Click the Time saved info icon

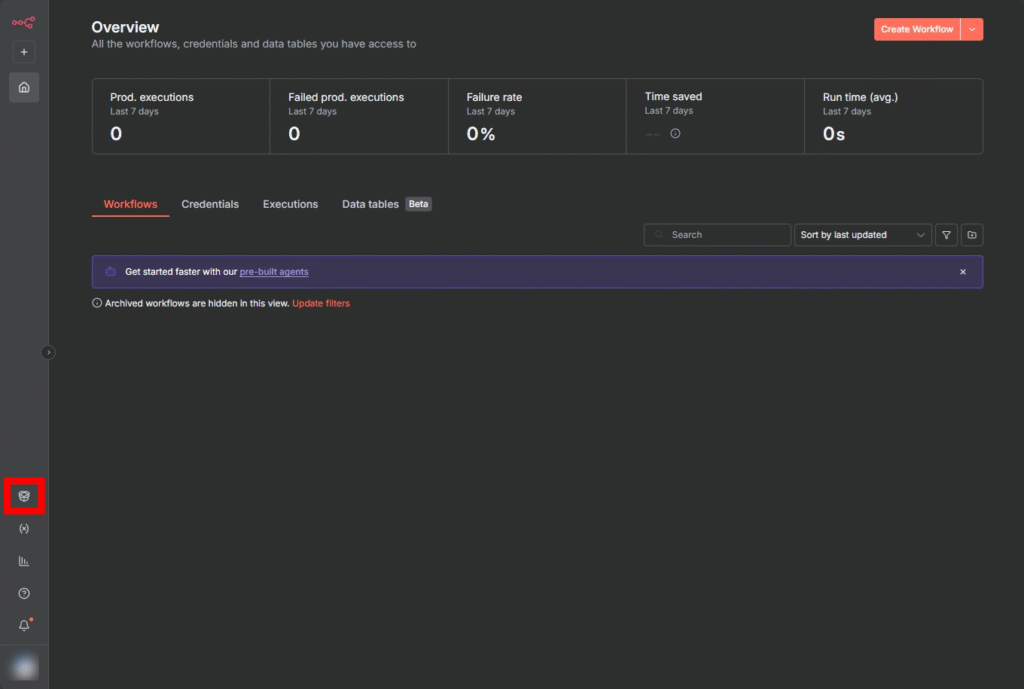[x=675, y=134]
